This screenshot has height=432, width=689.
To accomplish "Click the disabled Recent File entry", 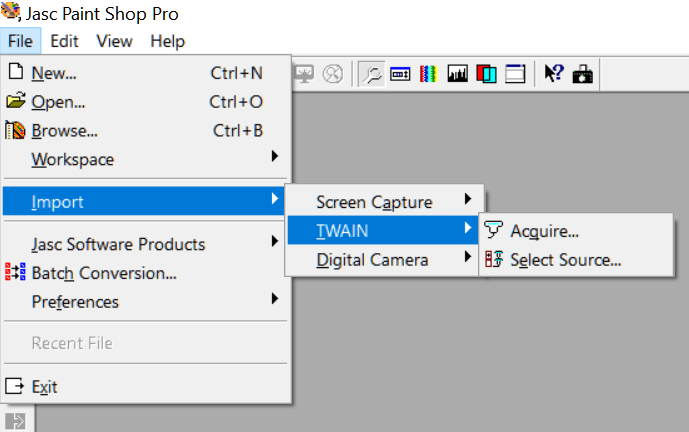I will click(x=146, y=343).
